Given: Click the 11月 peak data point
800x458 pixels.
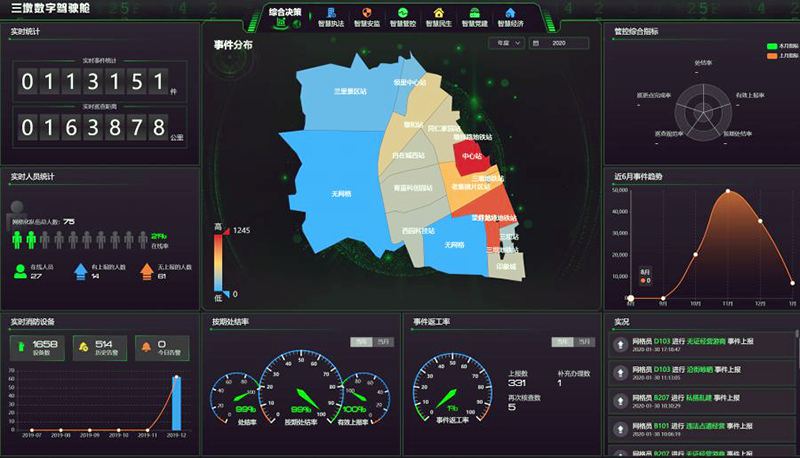Looking at the screenshot, I should point(727,191).
